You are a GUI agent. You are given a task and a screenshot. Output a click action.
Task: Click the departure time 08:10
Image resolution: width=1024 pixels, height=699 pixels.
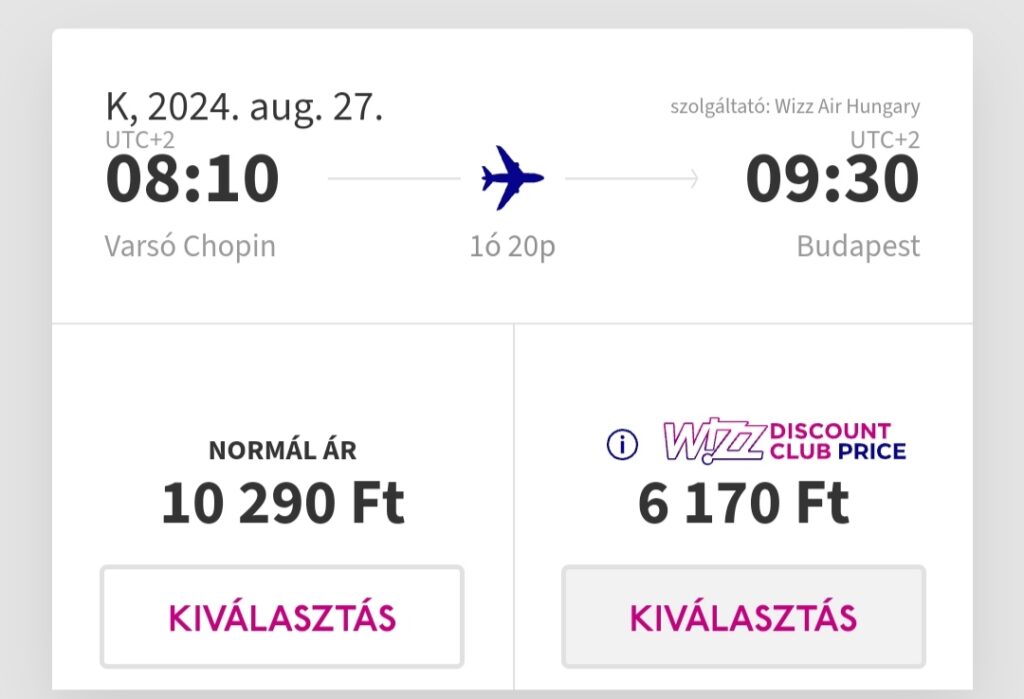point(192,178)
